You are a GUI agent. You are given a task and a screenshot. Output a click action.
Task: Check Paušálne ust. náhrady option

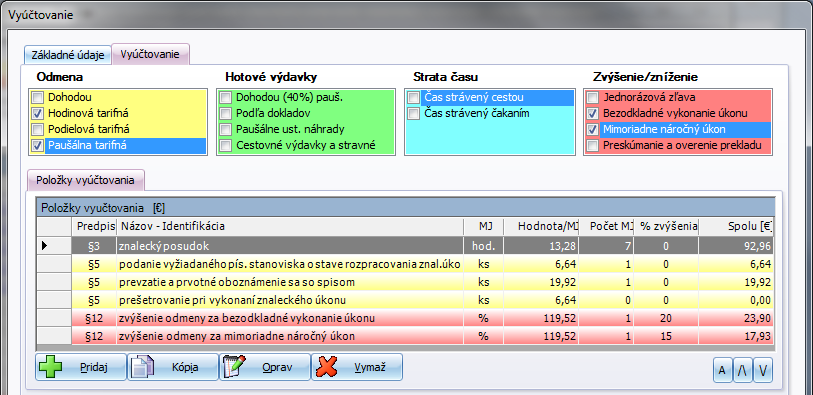[226, 129]
